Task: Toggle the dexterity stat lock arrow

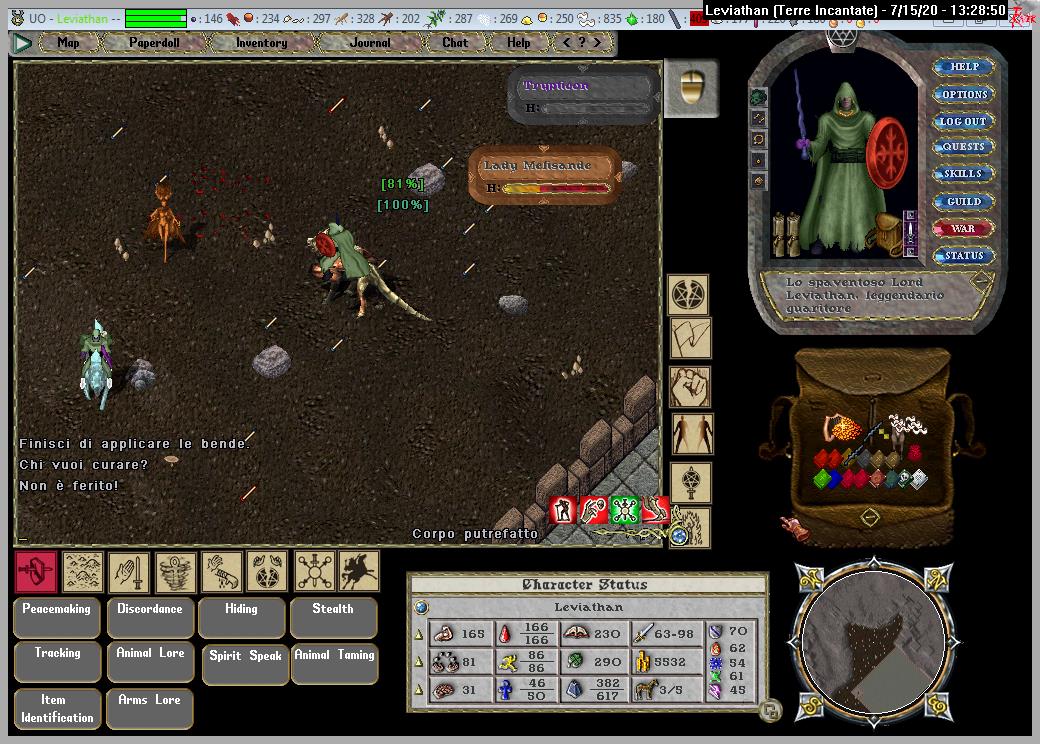Action: coord(419,662)
